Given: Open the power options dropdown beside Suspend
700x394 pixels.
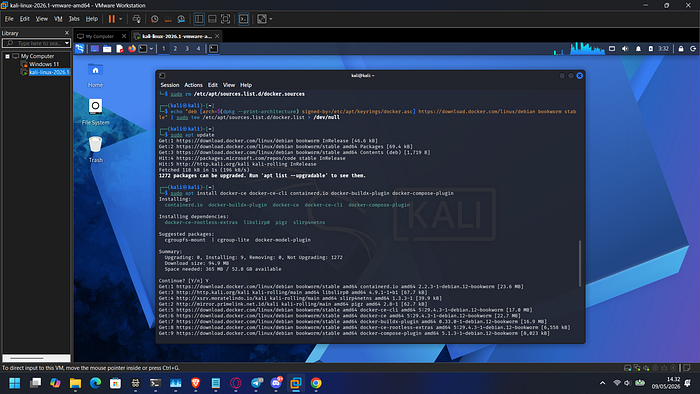Looking at the screenshot, I should [121, 19].
